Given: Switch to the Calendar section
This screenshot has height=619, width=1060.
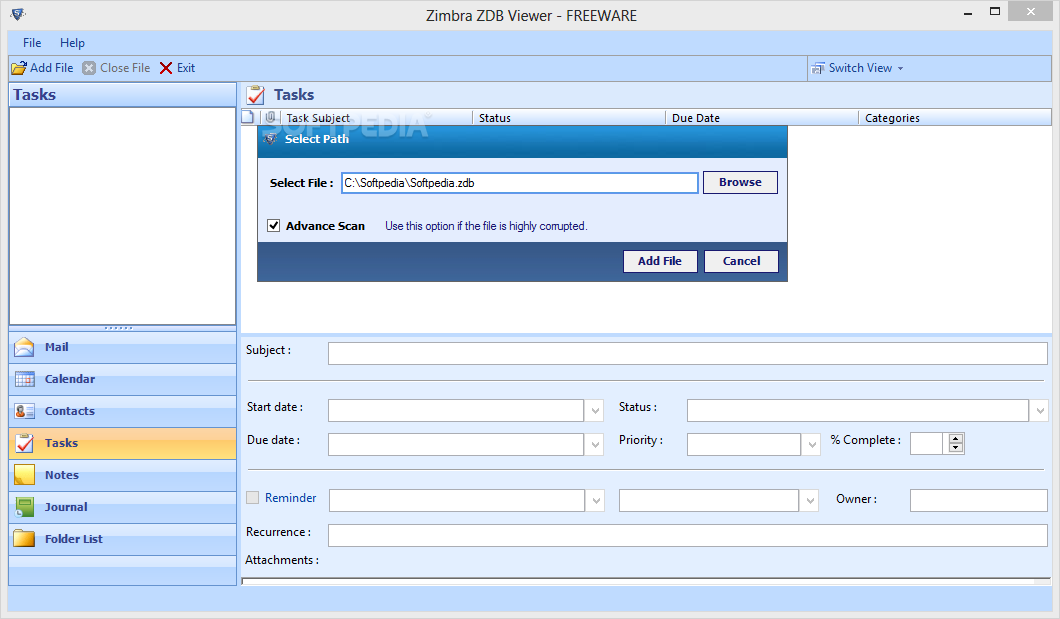Looking at the screenshot, I should coord(122,379).
